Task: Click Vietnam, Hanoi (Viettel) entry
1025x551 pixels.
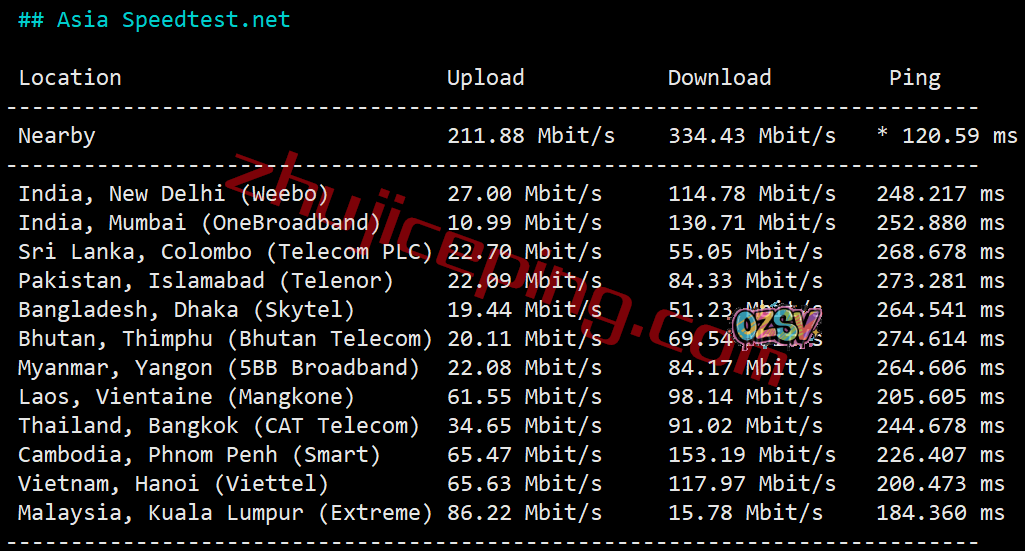Action: [x=173, y=484]
